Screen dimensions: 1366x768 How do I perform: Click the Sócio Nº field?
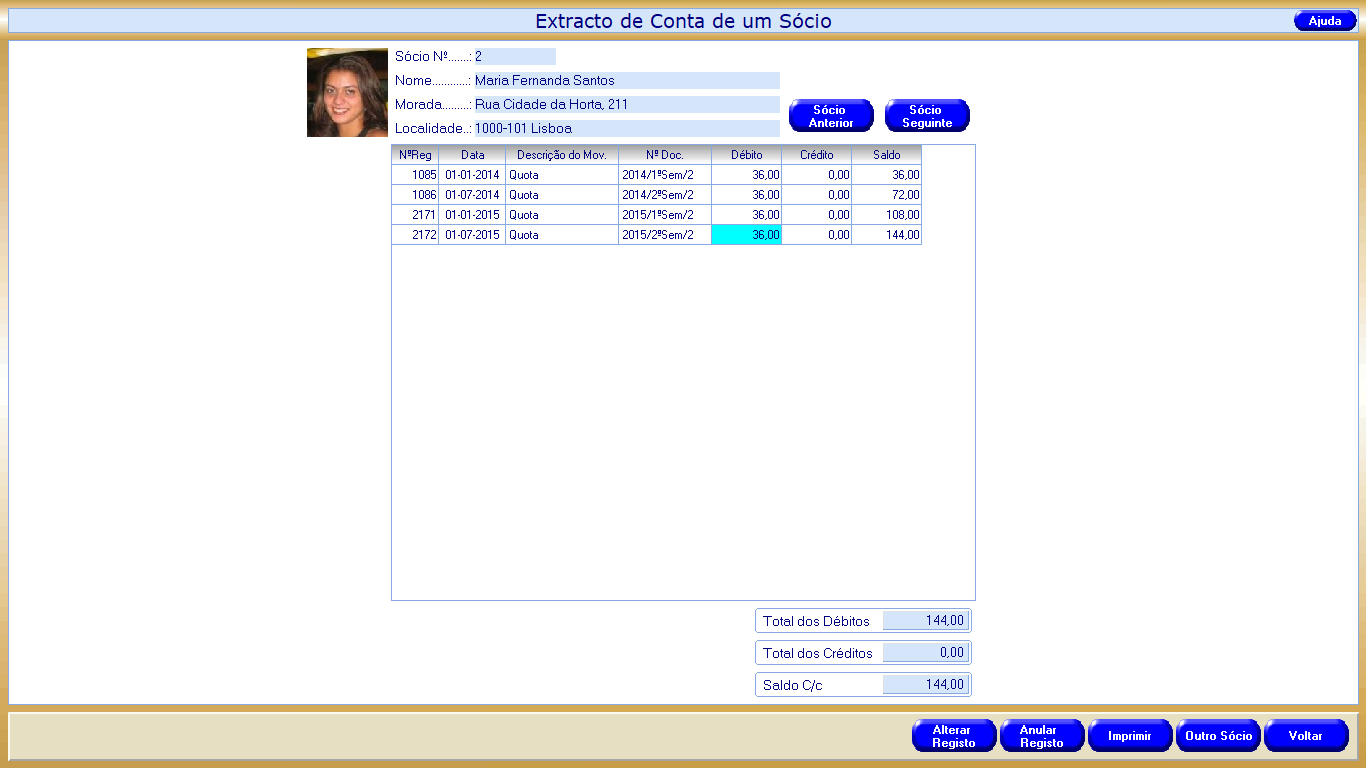(x=514, y=57)
